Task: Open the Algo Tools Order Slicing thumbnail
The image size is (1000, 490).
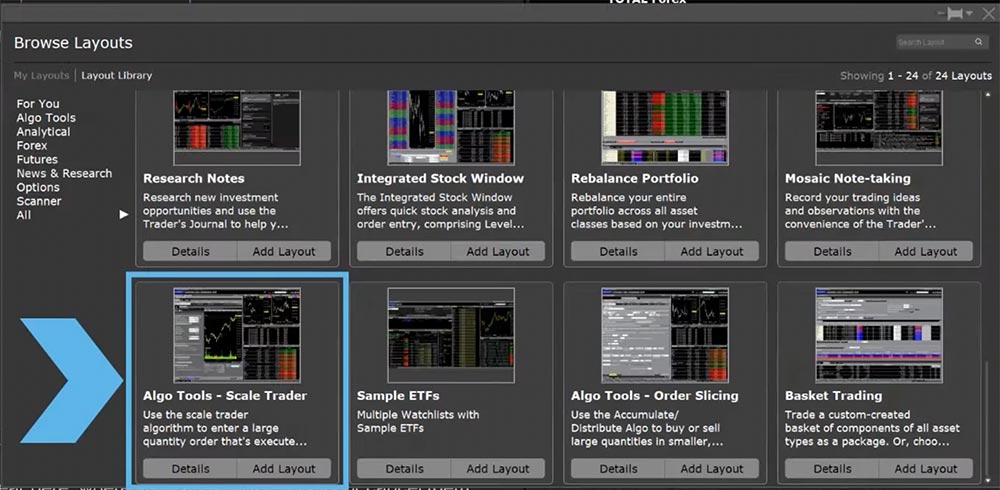Action: pyautogui.click(x=665, y=335)
